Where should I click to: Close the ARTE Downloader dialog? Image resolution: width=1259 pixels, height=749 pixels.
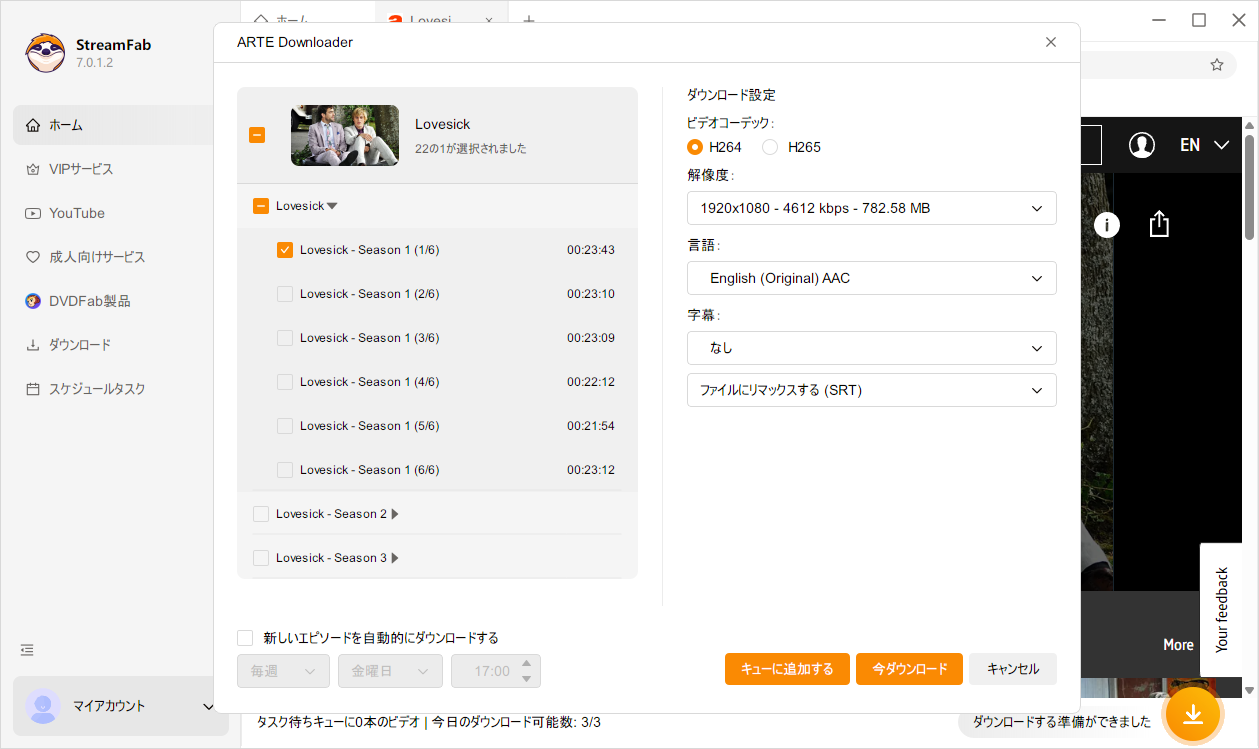pyautogui.click(x=1050, y=42)
